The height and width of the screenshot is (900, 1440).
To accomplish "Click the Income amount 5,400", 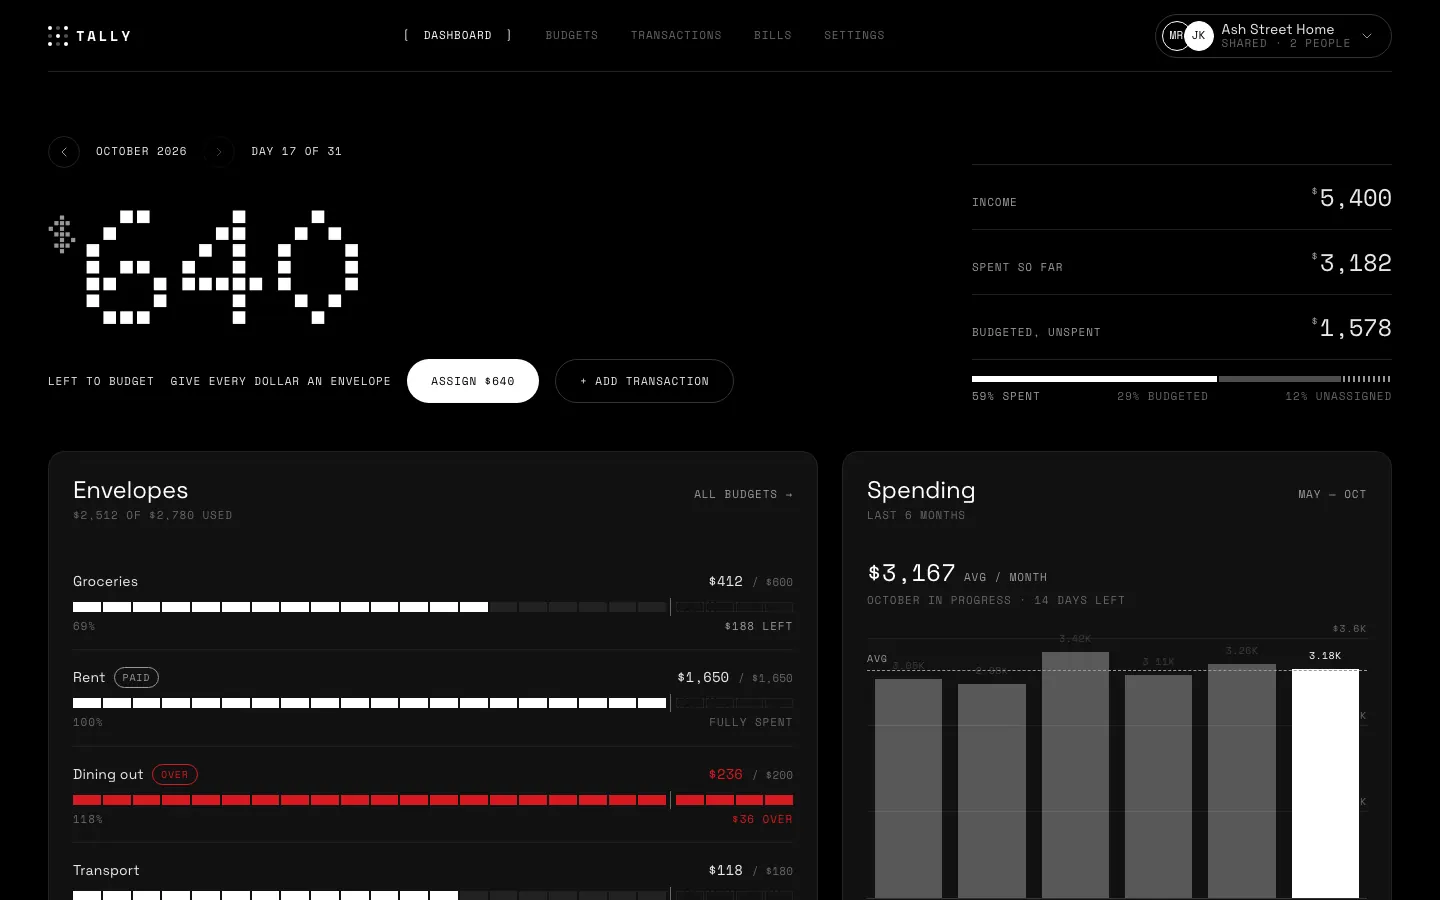I will pos(1352,198).
